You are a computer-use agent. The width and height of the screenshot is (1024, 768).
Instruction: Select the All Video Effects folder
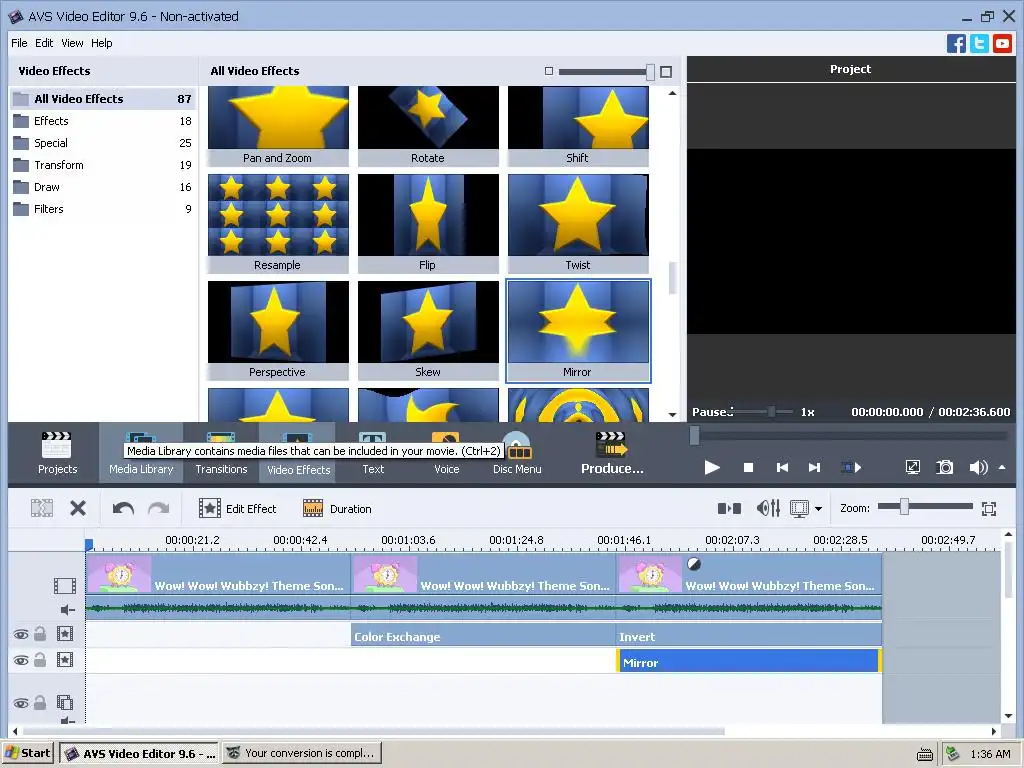103,99
